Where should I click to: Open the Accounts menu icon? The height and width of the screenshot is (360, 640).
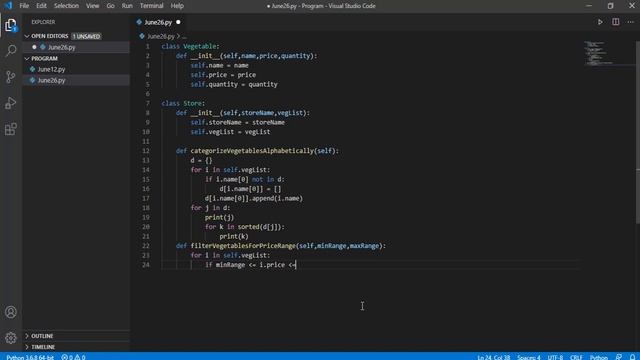(11, 312)
